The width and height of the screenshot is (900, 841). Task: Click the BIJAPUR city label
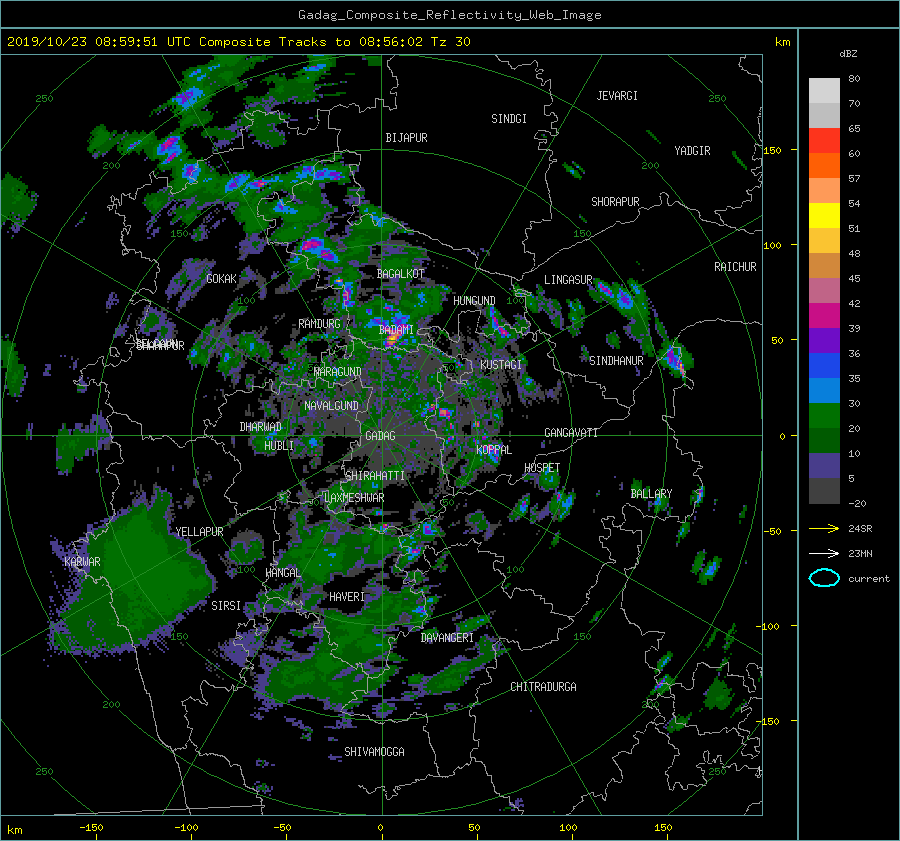[x=406, y=138]
